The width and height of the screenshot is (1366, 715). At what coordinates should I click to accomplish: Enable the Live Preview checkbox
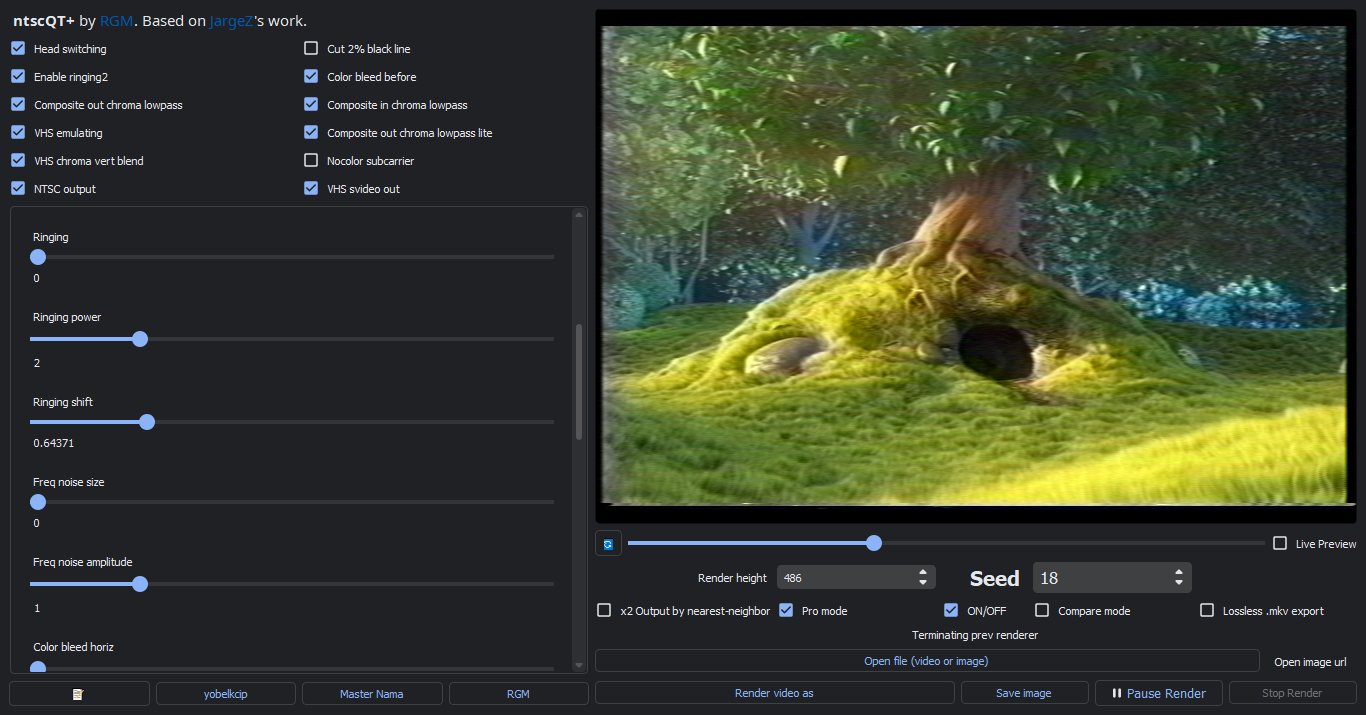click(1280, 543)
